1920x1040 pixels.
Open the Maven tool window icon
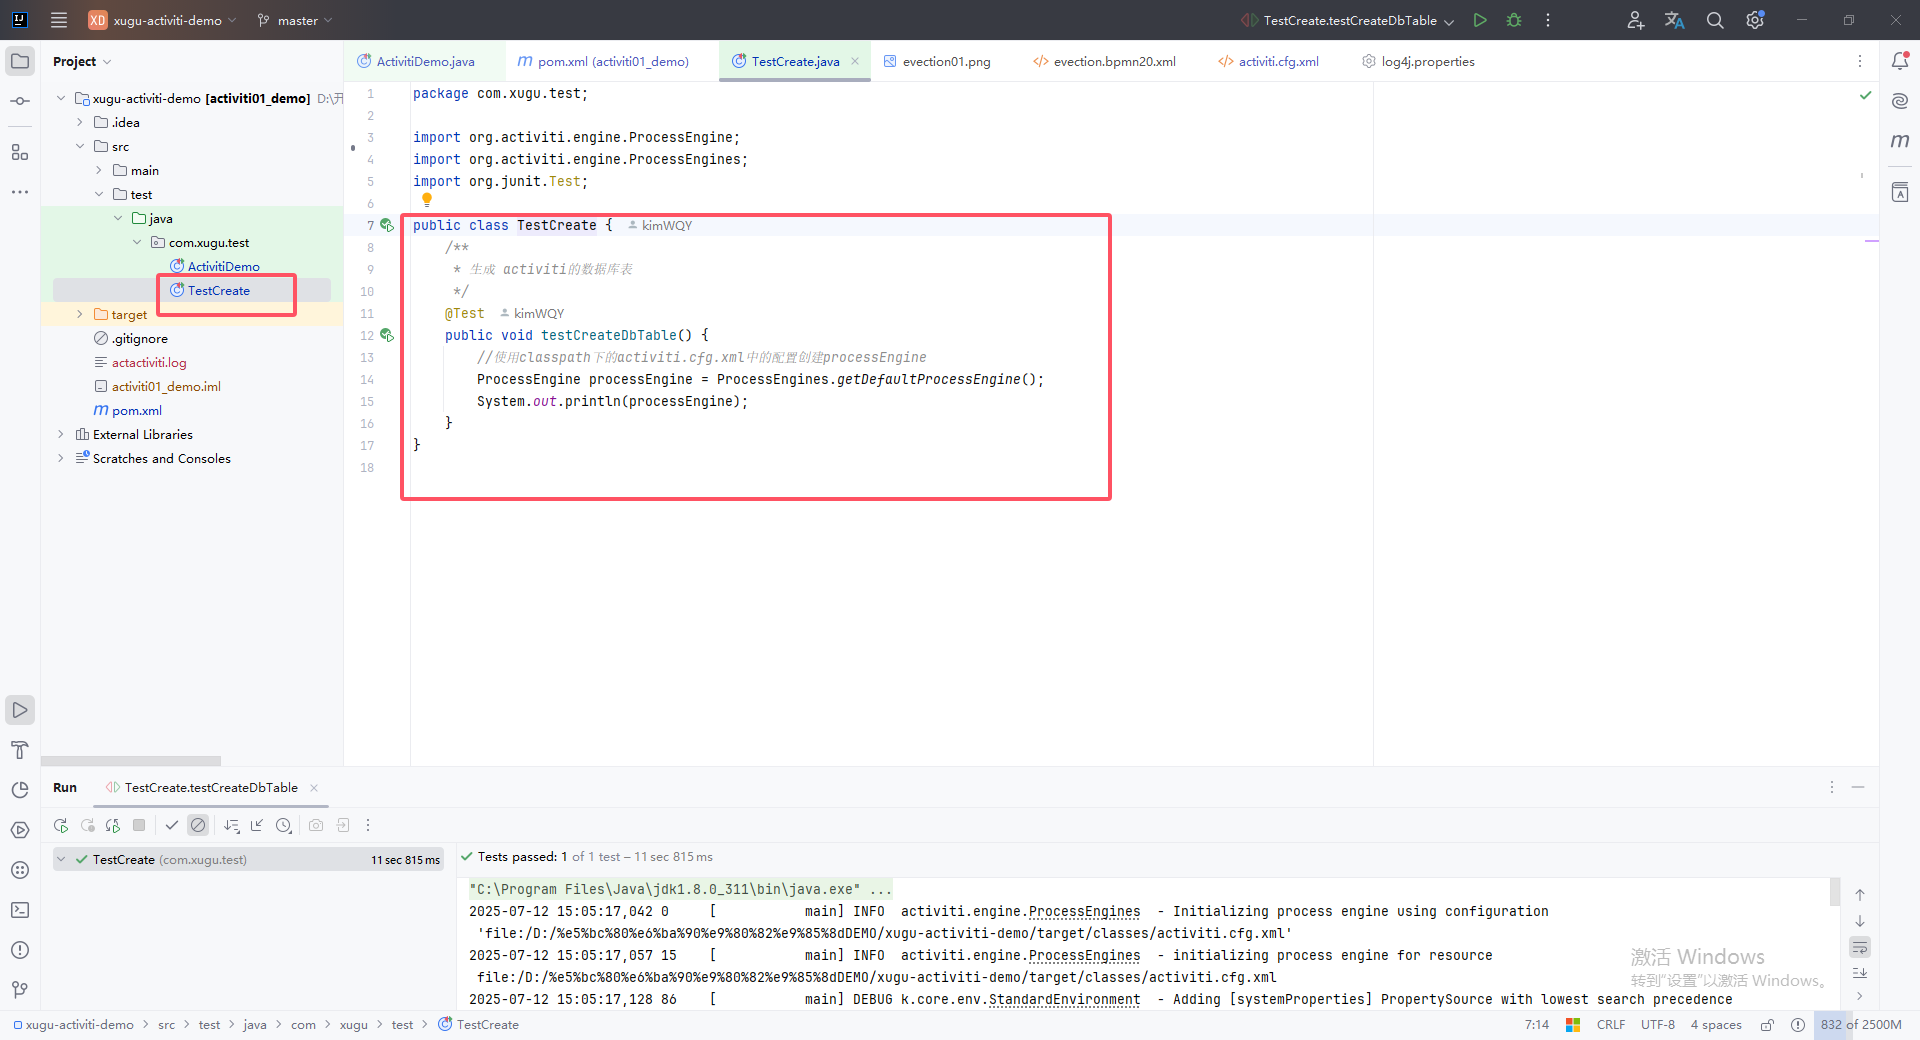coord(1900,141)
